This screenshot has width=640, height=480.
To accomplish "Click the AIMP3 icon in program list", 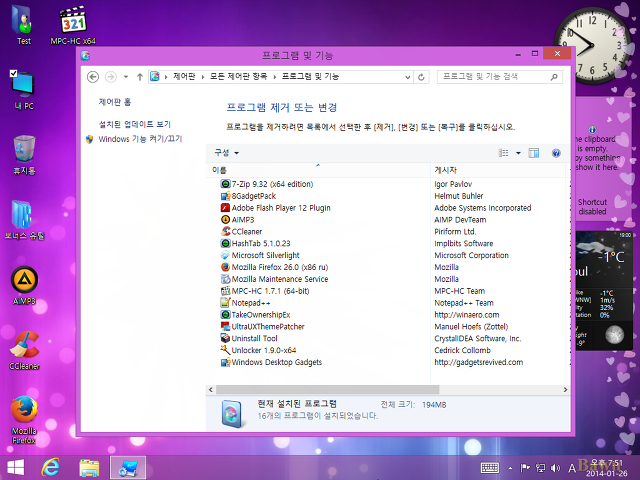I will (x=225, y=220).
